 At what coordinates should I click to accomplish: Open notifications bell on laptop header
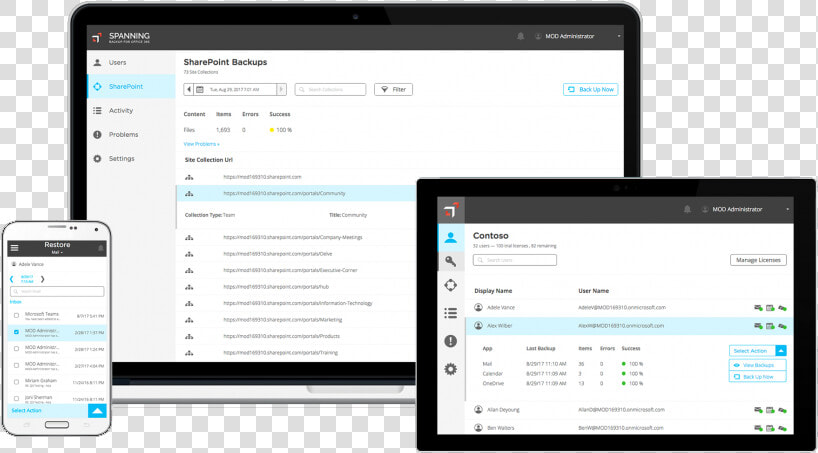coord(520,37)
